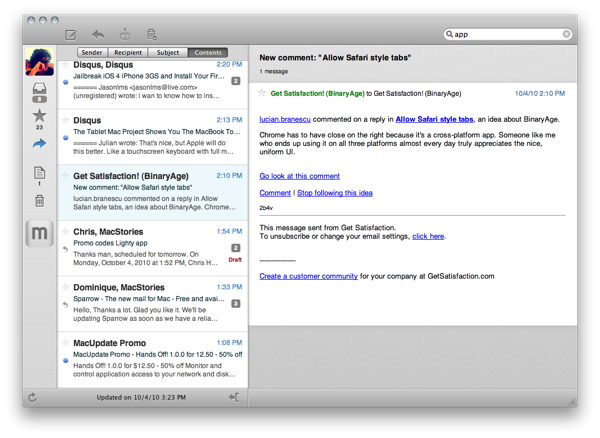Filter search by Contents
The height and width of the screenshot is (438, 600).
pos(208,52)
